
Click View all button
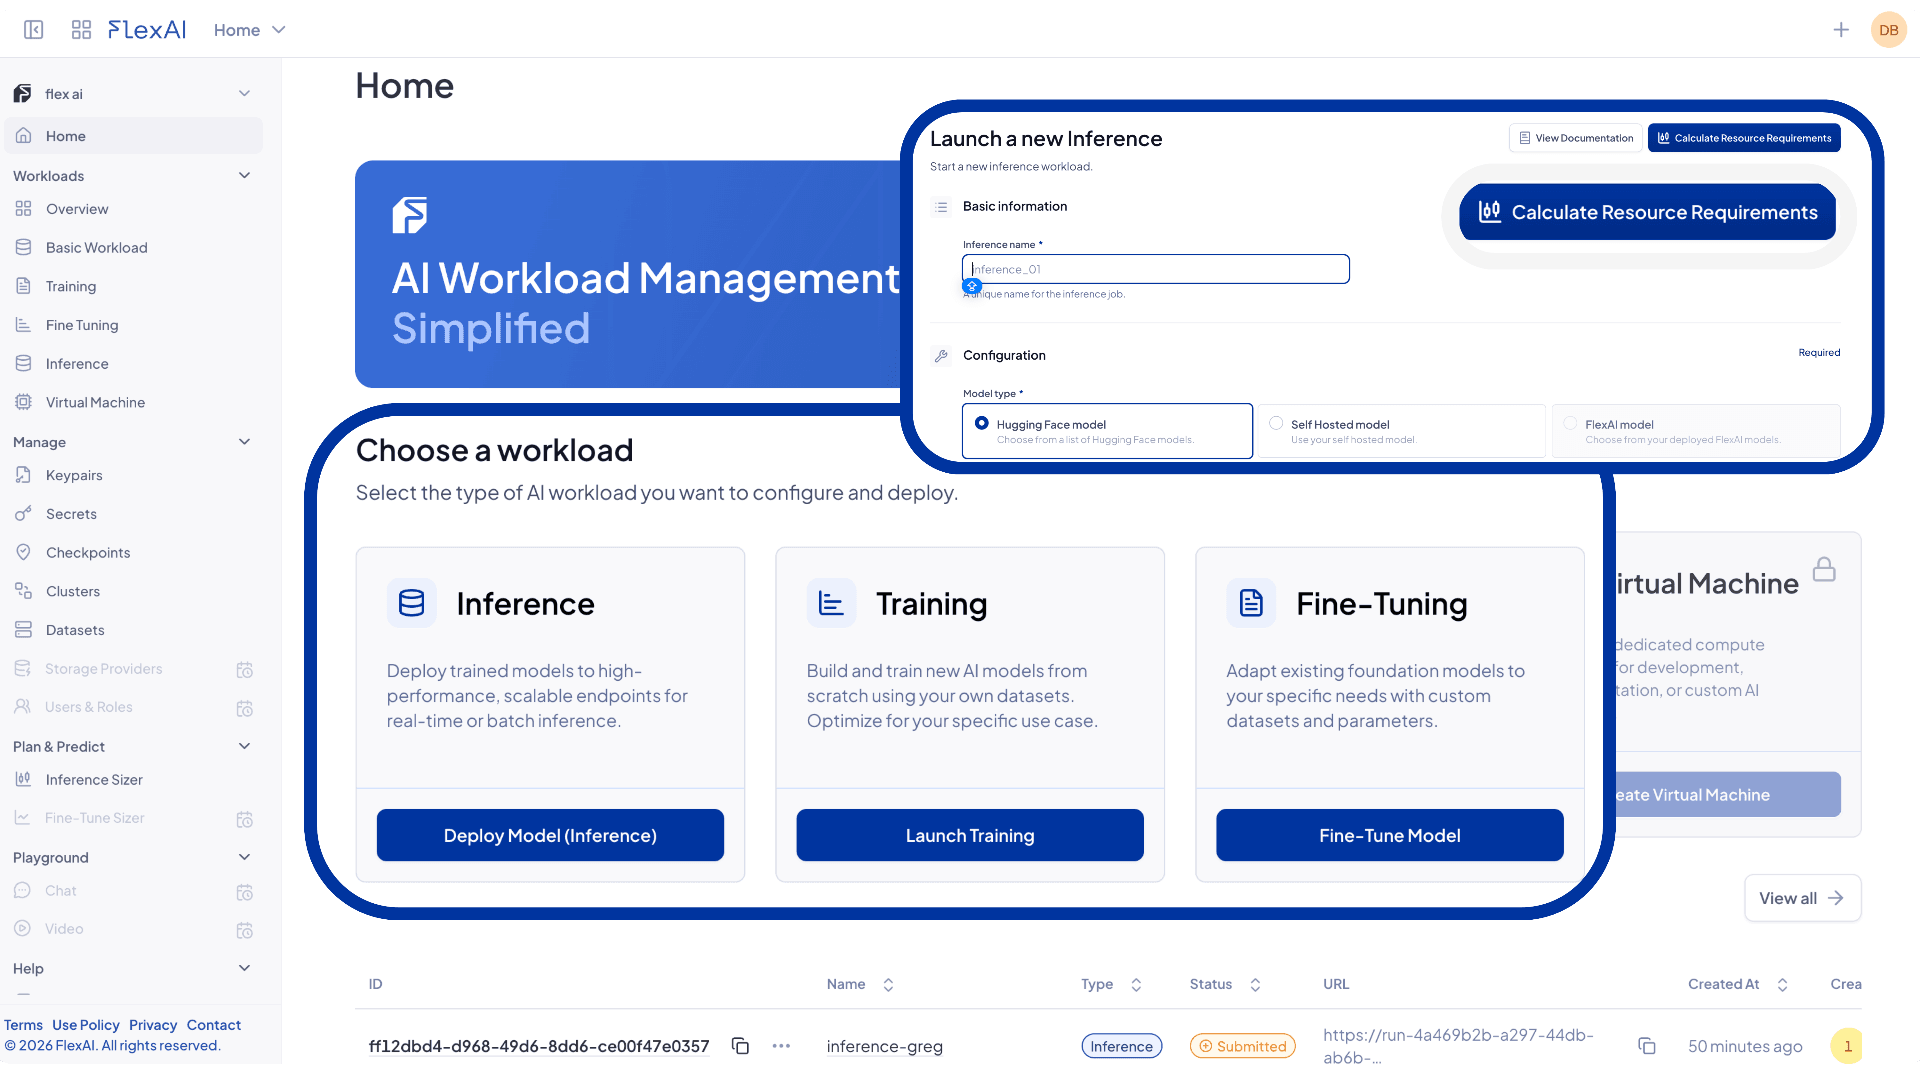pyautogui.click(x=1802, y=899)
